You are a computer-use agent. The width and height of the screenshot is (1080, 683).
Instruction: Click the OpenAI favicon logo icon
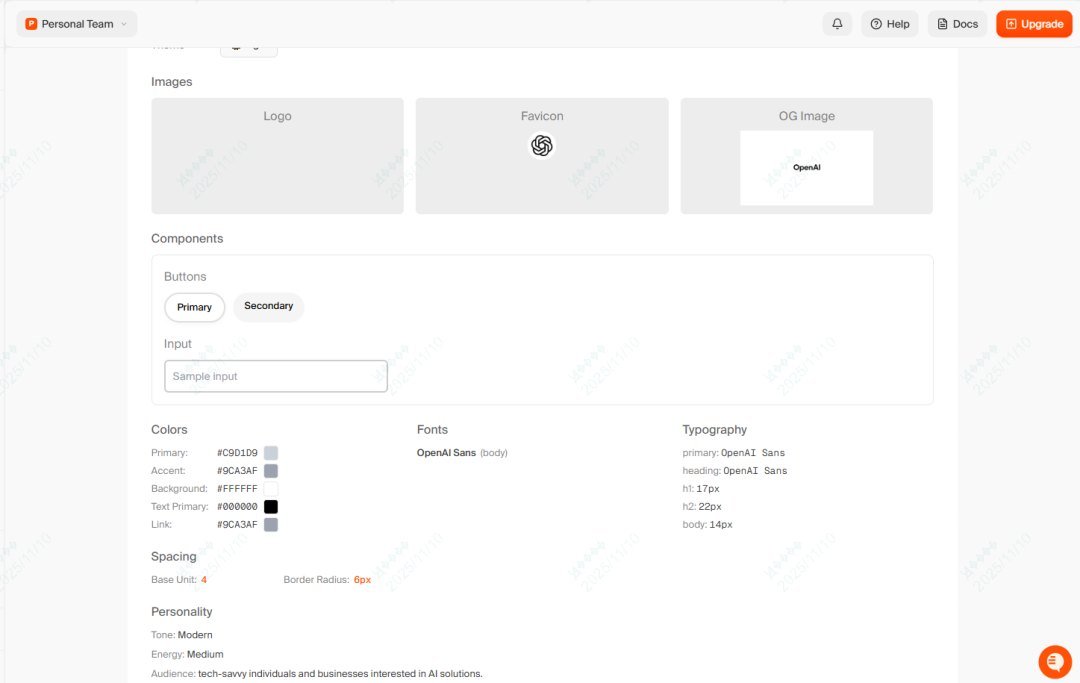[542, 145]
